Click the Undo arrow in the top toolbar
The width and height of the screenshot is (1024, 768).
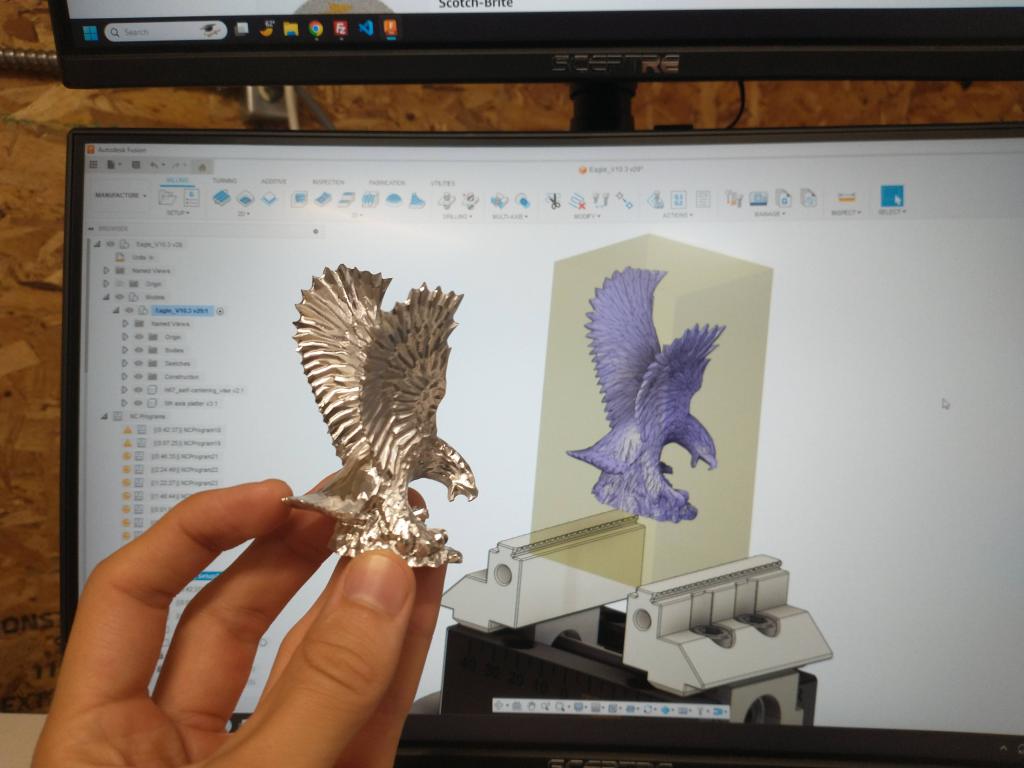pyautogui.click(x=153, y=165)
